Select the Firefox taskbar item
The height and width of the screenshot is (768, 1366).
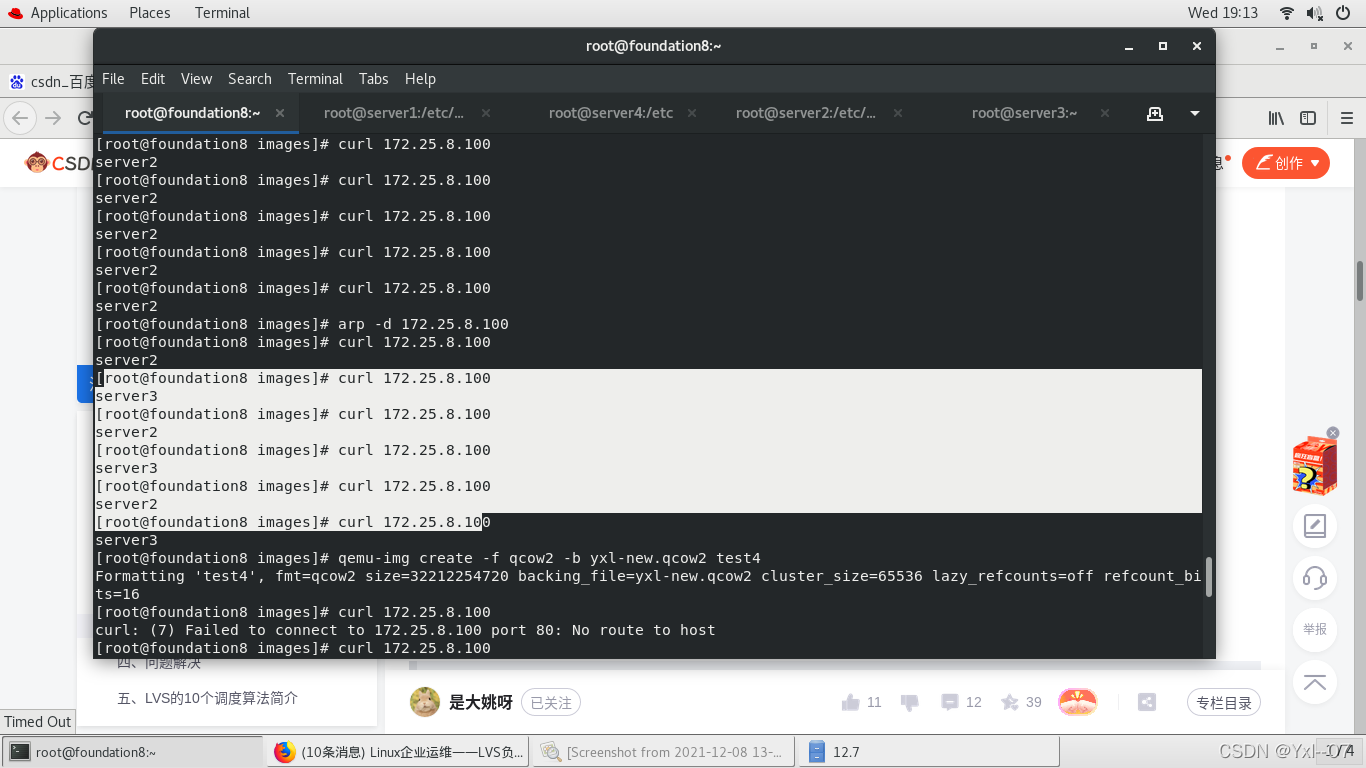pos(398,752)
